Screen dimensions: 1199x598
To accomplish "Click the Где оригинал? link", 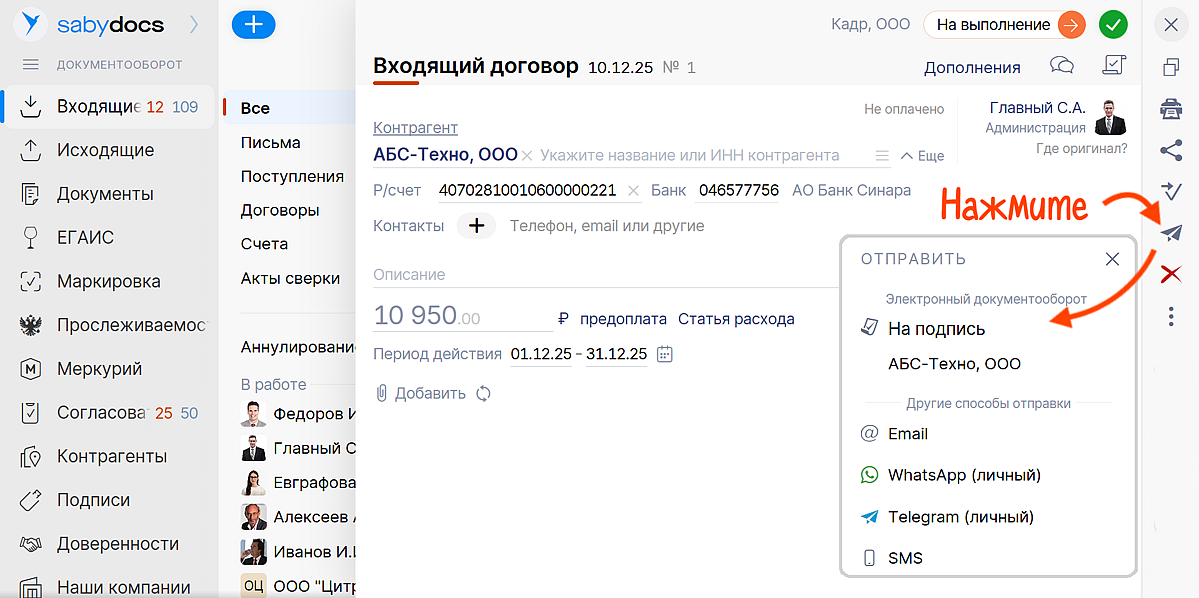I will 1081,148.
